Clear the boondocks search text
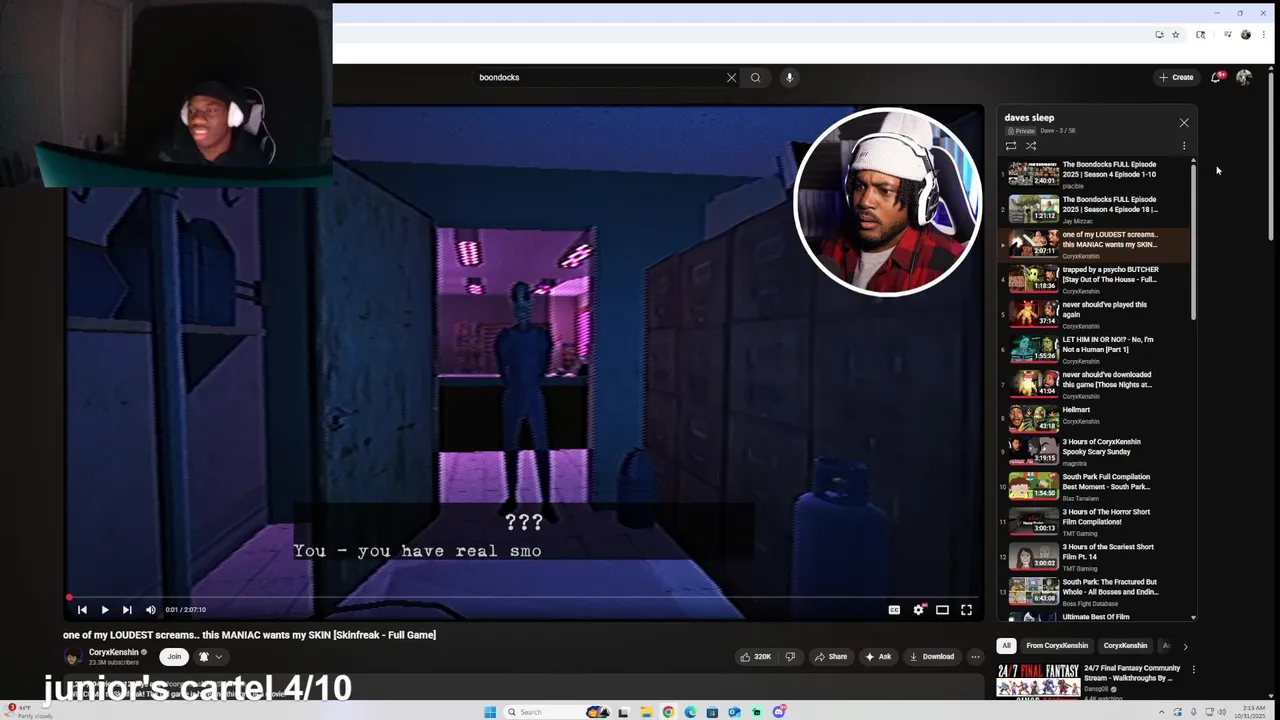The image size is (1280, 720). coord(731,77)
